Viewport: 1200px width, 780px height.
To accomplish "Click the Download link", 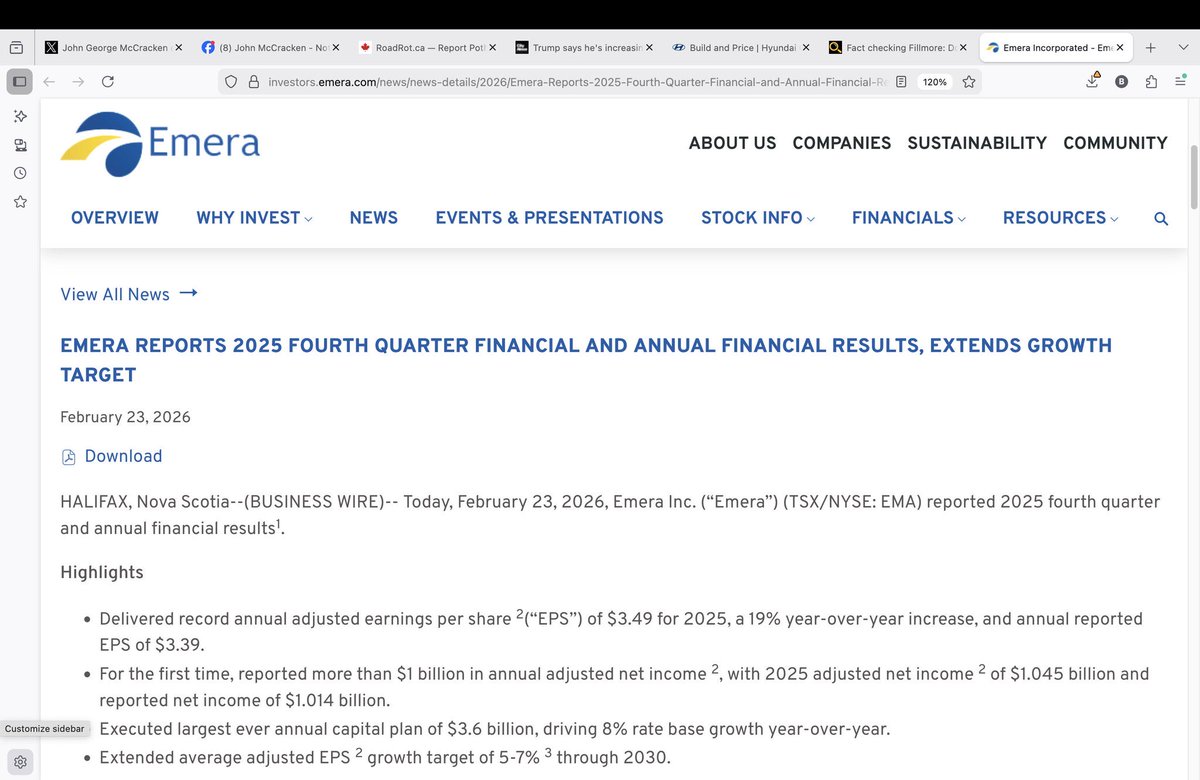I will pyautogui.click(x=123, y=456).
